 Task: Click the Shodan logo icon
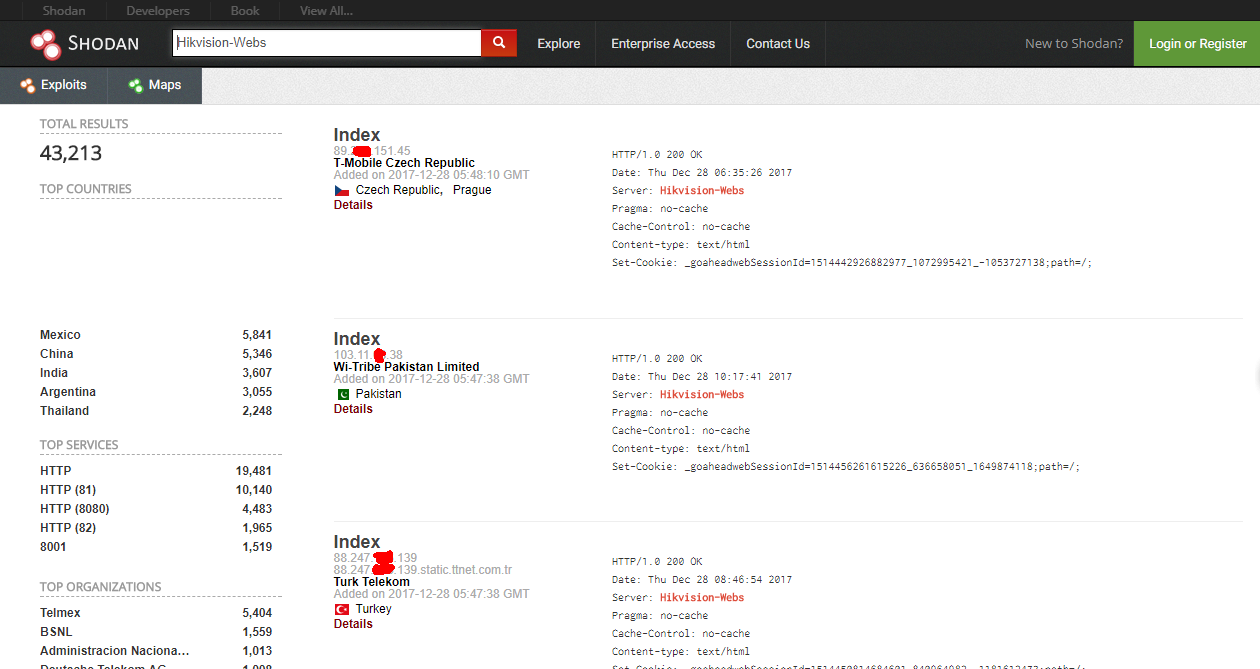click(45, 44)
